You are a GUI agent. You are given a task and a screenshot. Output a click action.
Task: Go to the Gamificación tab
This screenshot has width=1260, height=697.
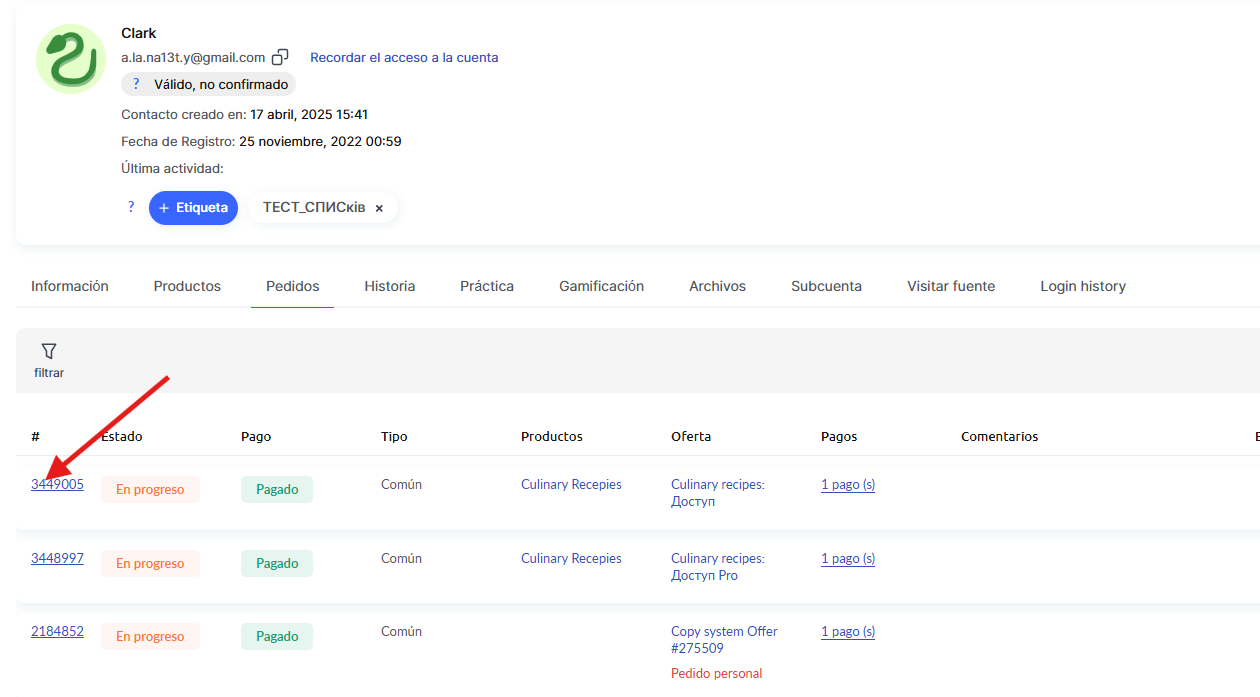point(601,286)
